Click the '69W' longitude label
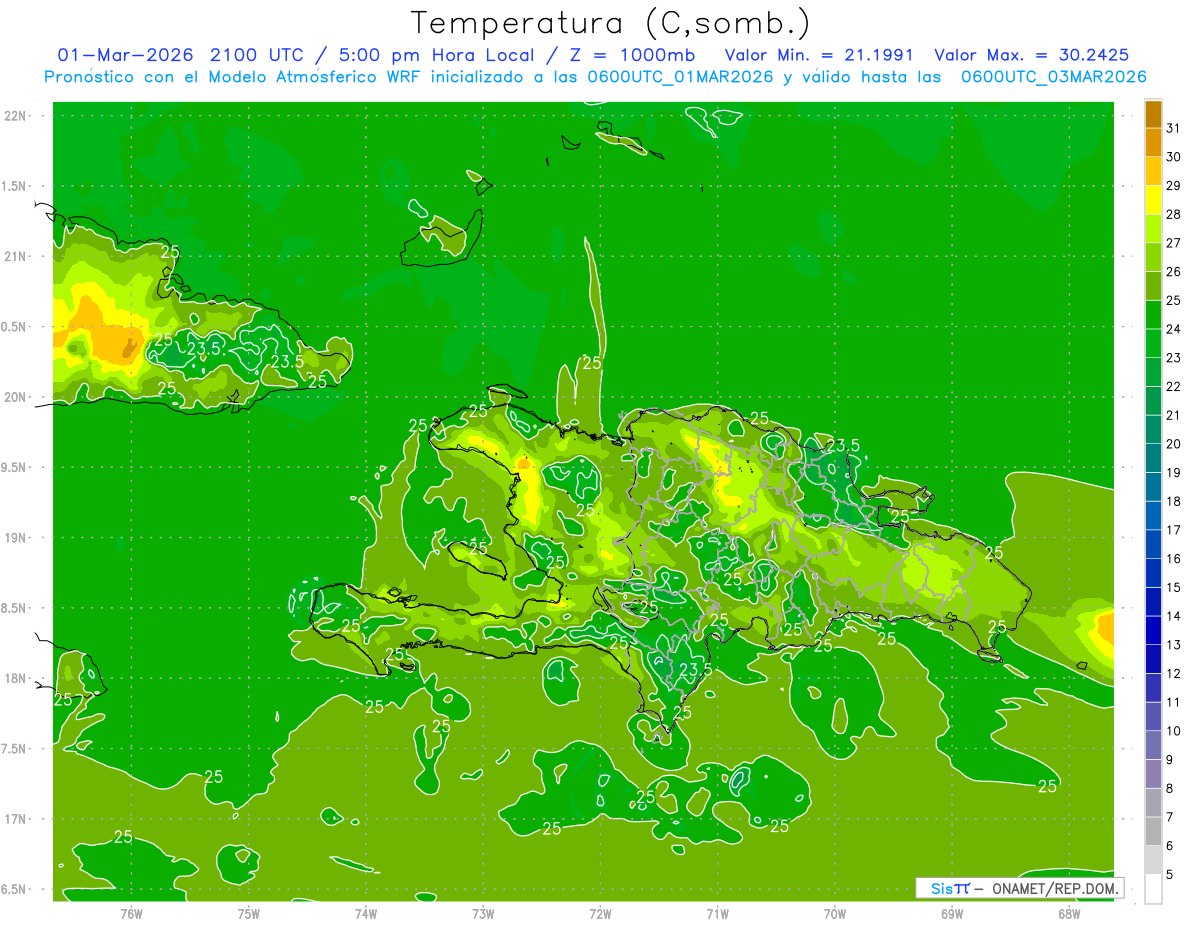1200x927 pixels. tap(952, 913)
